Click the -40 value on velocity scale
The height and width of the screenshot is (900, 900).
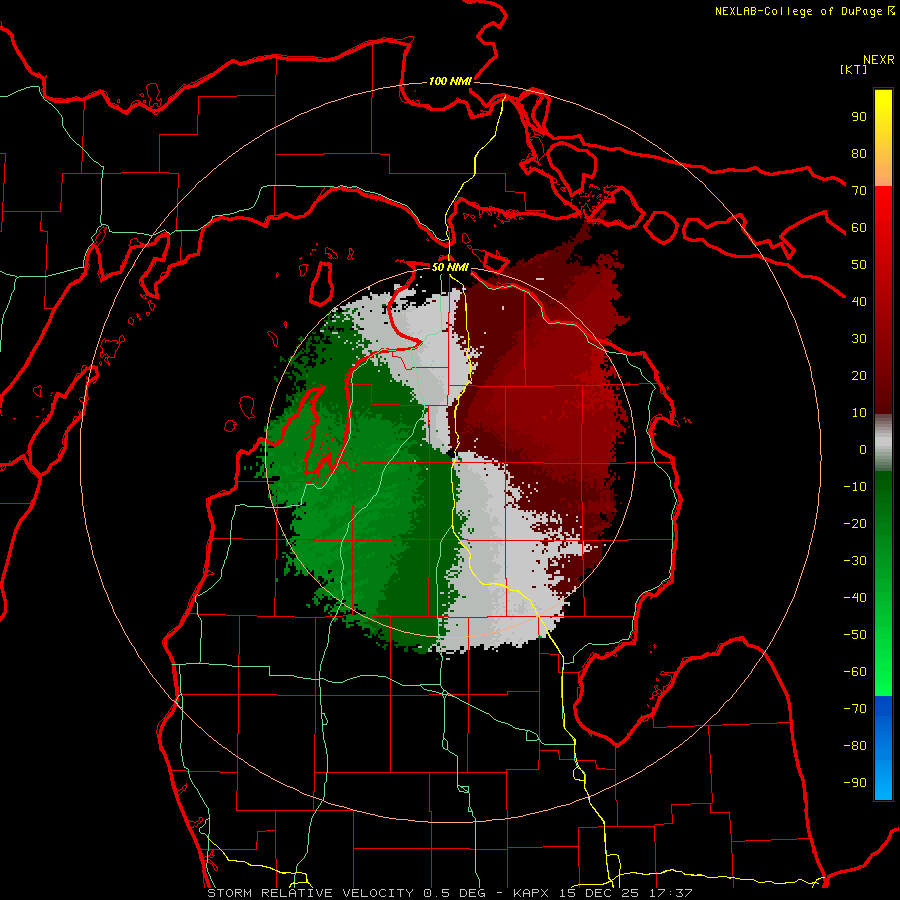[x=855, y=598]
